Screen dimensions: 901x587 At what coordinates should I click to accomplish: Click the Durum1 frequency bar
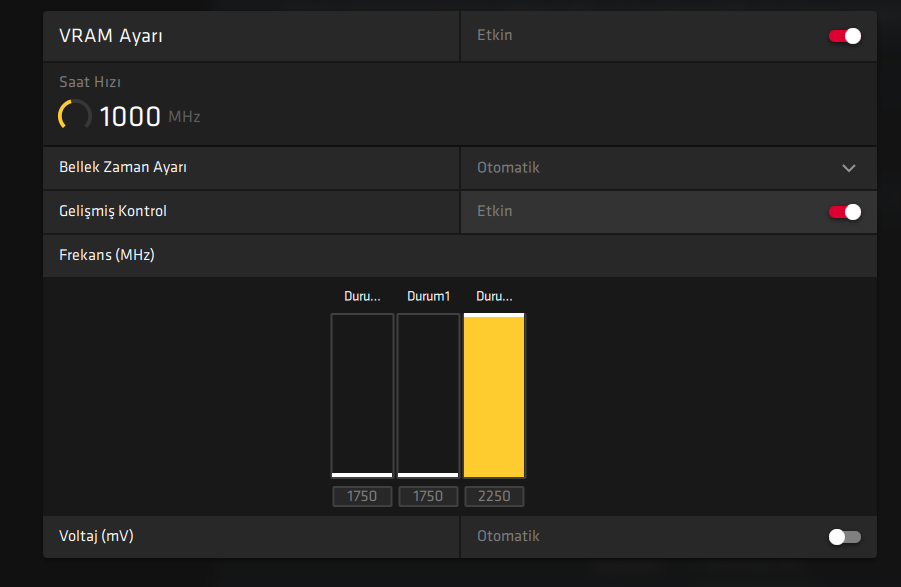point(428,396)
